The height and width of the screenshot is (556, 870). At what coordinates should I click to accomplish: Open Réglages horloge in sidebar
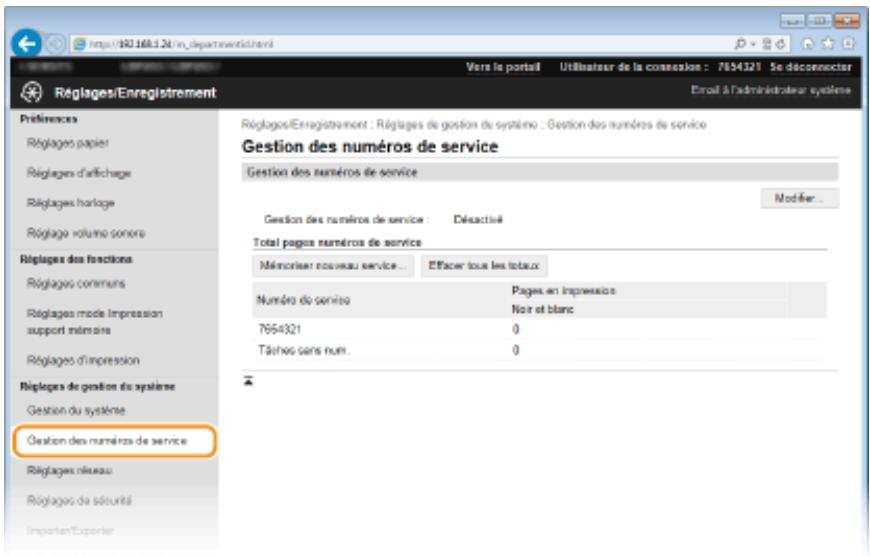coord(70,203)
